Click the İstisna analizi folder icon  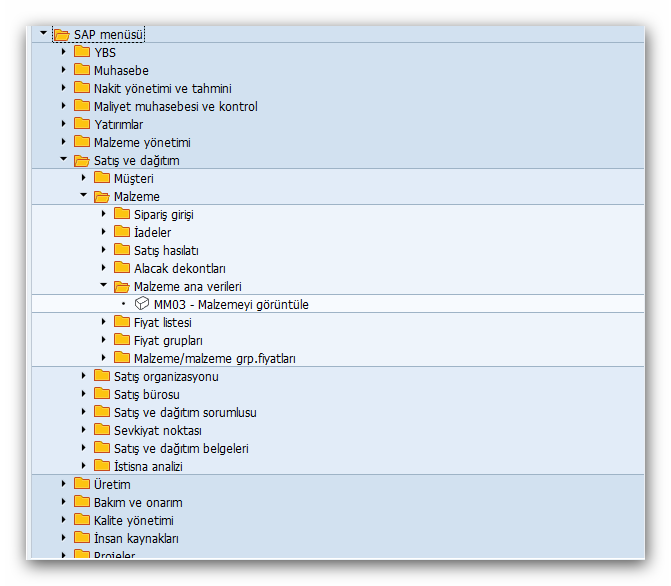click(102, 465)
